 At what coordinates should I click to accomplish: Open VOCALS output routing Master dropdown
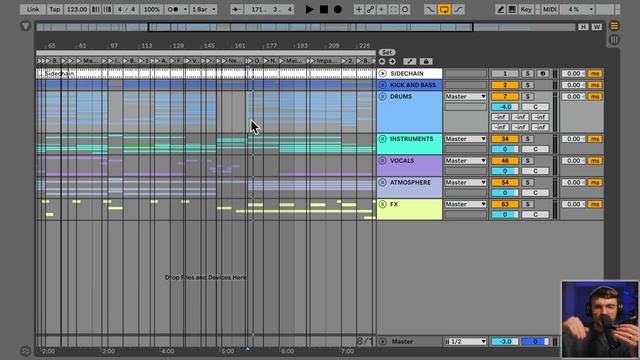pos(465,161)
